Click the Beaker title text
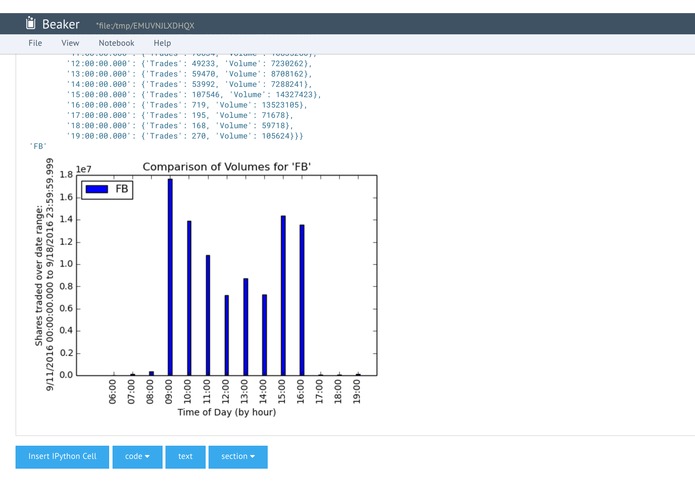This screenshot has height=494, width=695. (x=61, y=24)
